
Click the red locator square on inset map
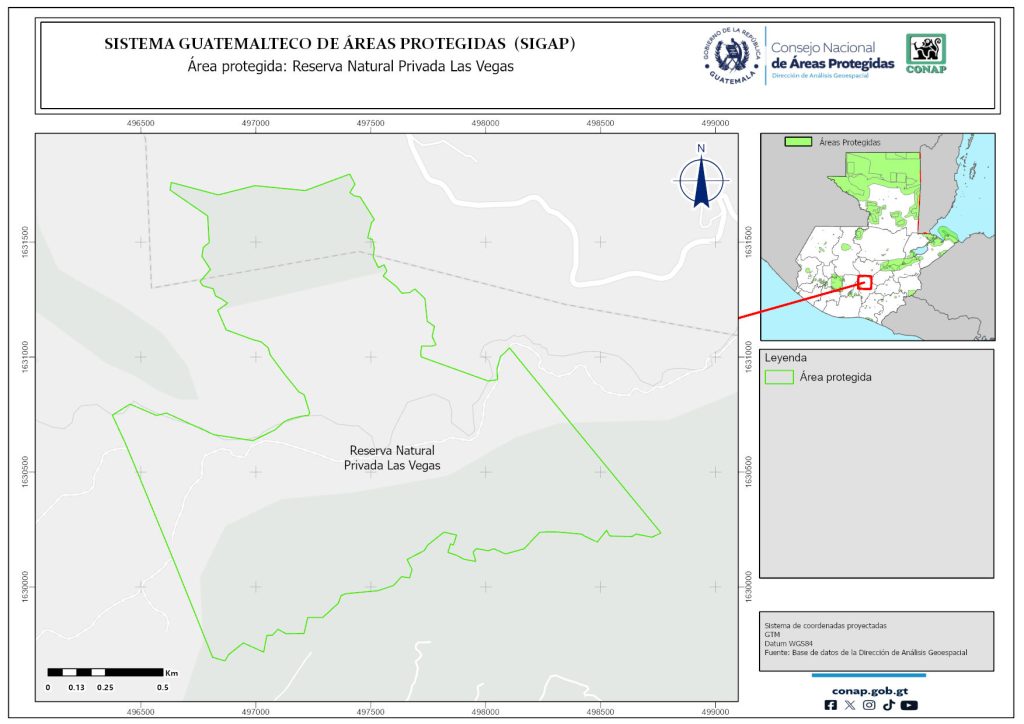pyautogui.click(x=865, y=283)
